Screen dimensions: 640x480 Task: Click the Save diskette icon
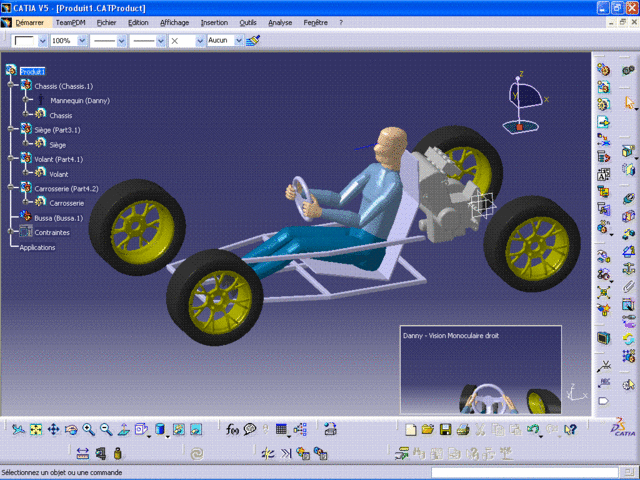coord(444,430)
